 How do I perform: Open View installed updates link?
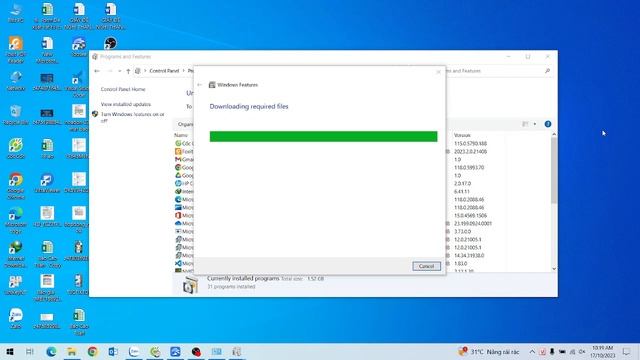pos(126,104)
